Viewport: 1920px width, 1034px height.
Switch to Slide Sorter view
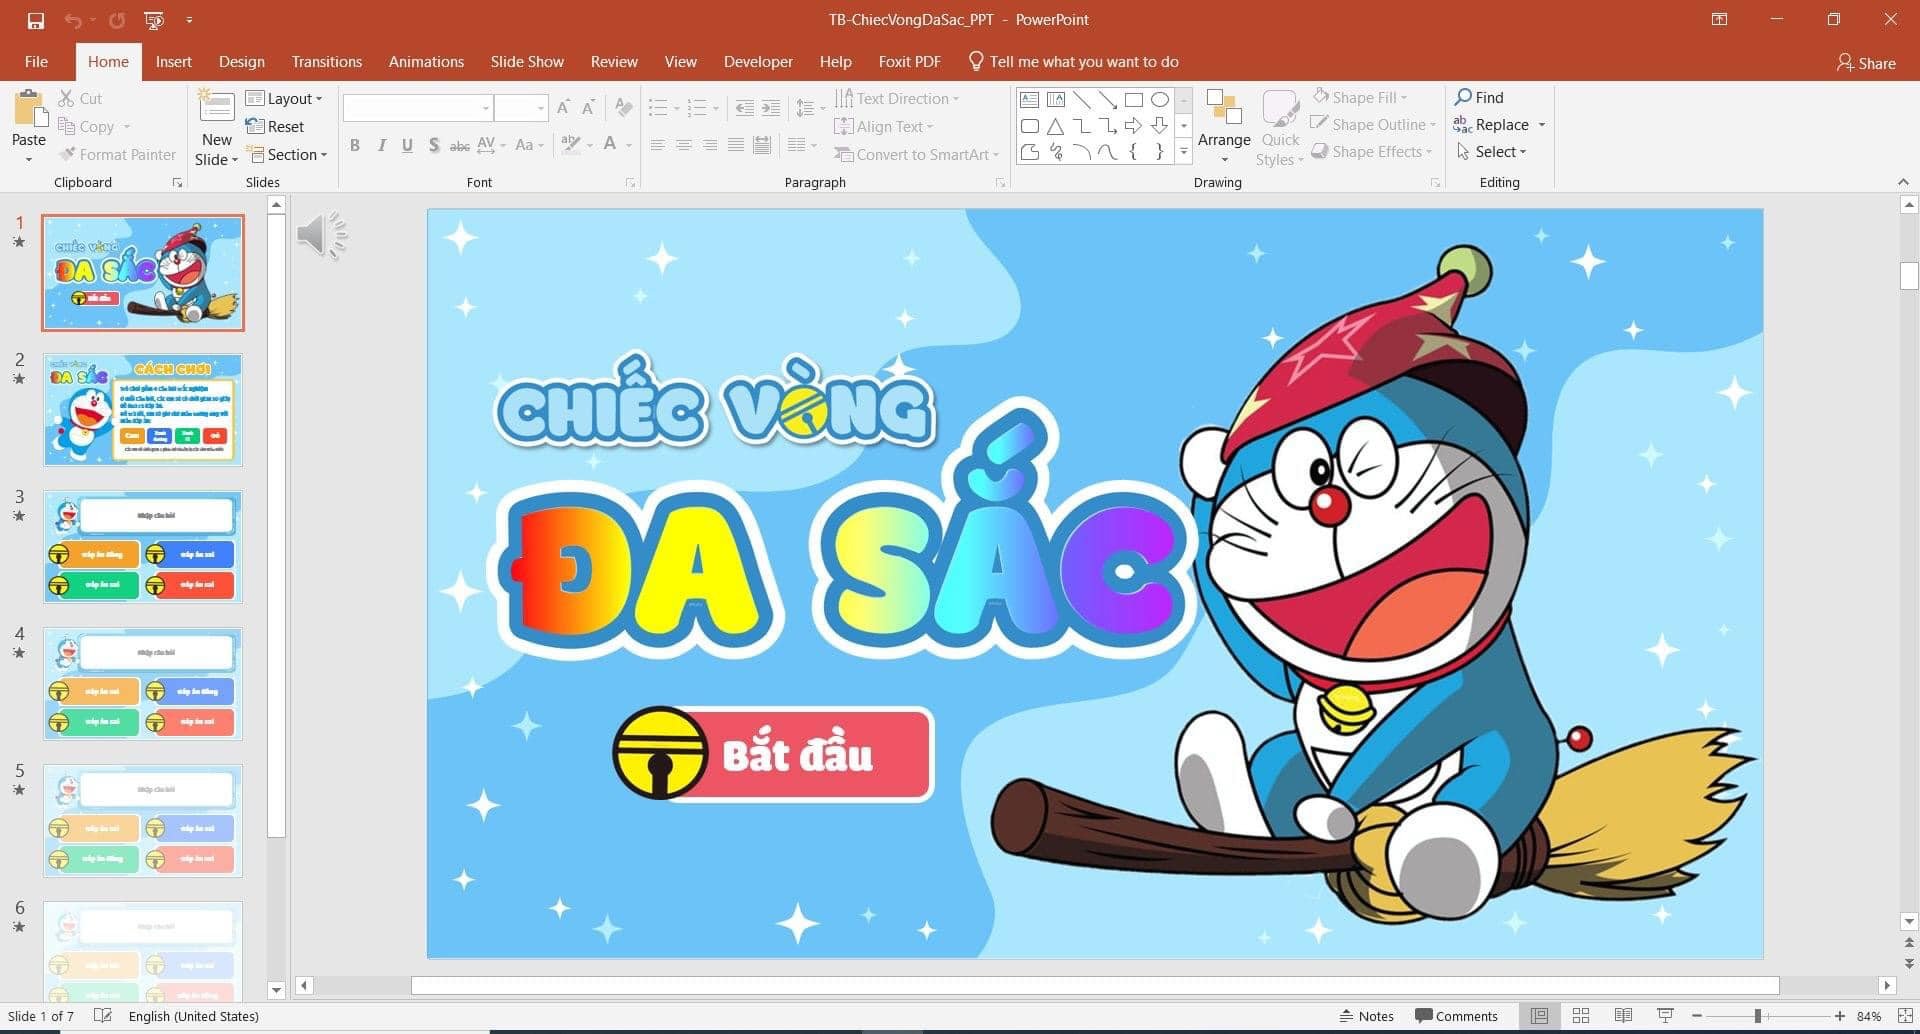click(x=1581, y=1016)
